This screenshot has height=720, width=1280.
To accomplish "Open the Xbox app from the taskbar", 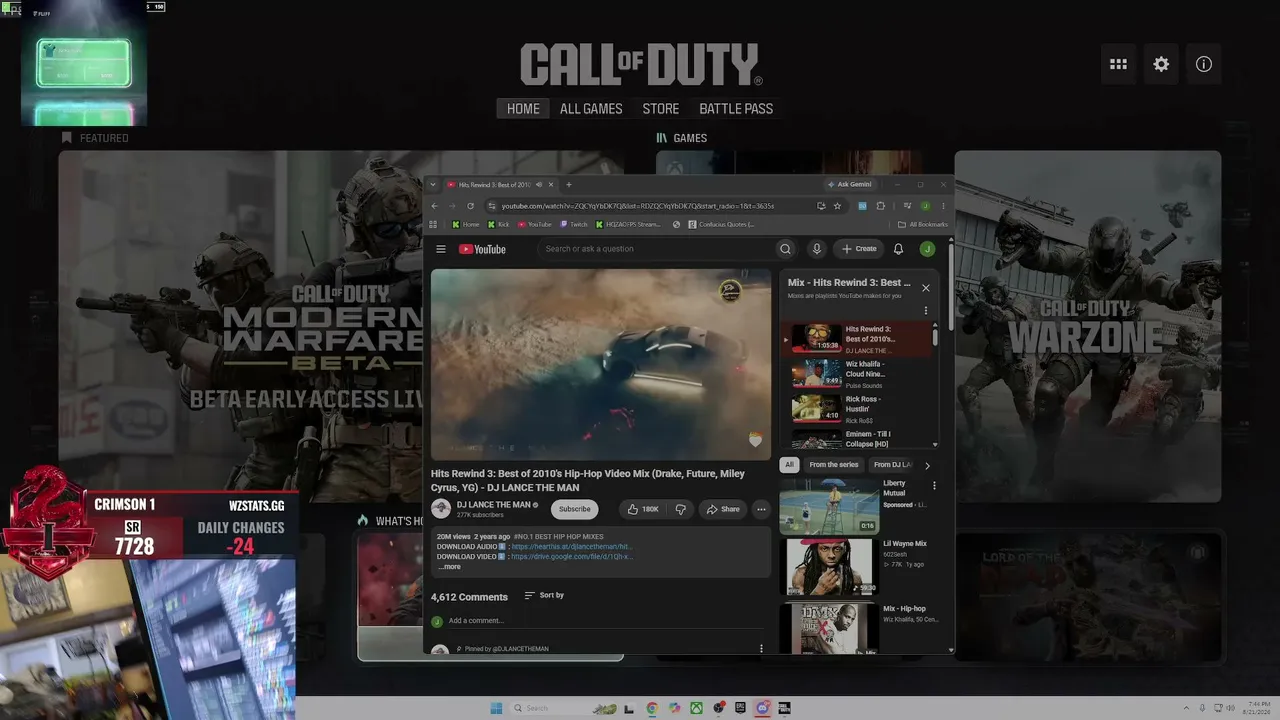I will (696, 708).
